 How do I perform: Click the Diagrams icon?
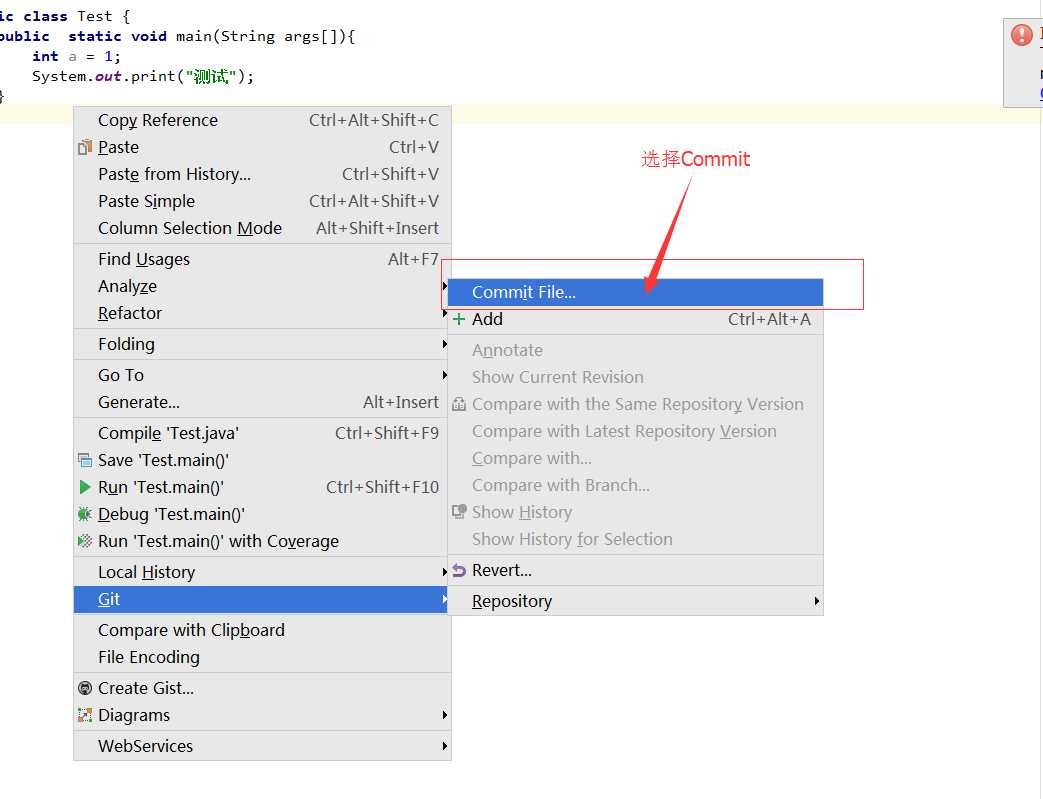(x=84, y=715)
